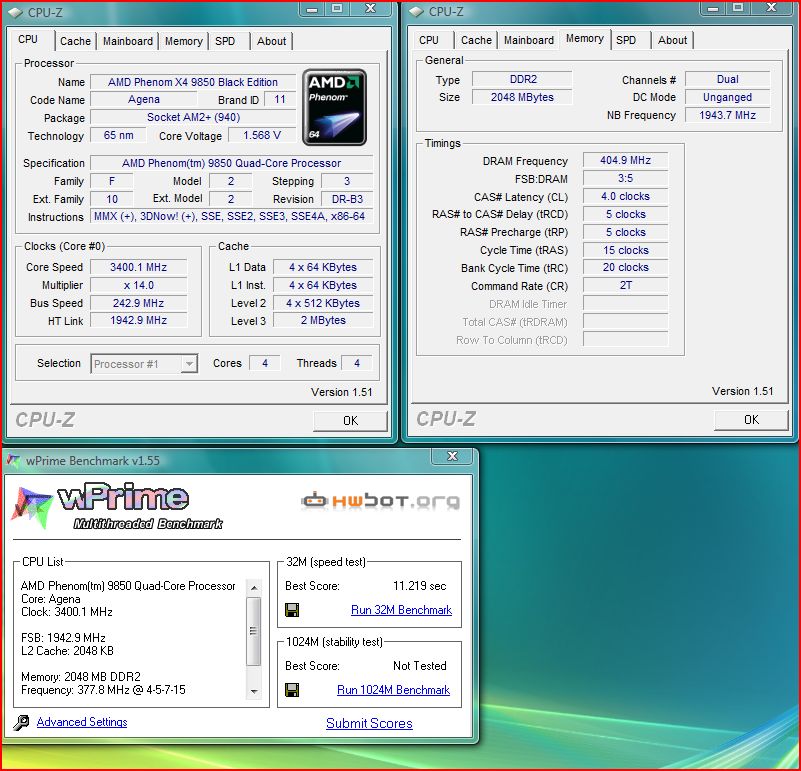Click the NB Frequency value 1943.7 MHz
The height and width of the screenshot is (771, 801).
[x=727, y=115]
